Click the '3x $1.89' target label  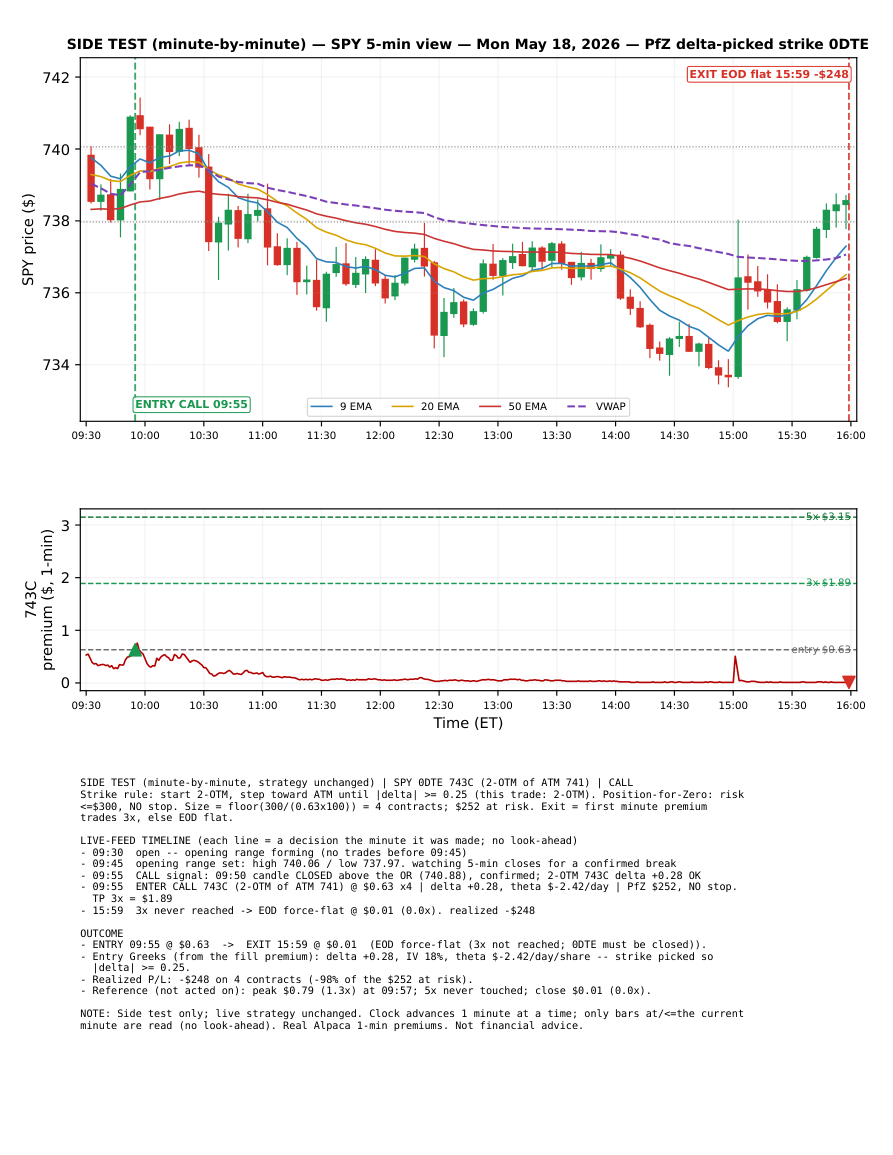coord(828,583)
